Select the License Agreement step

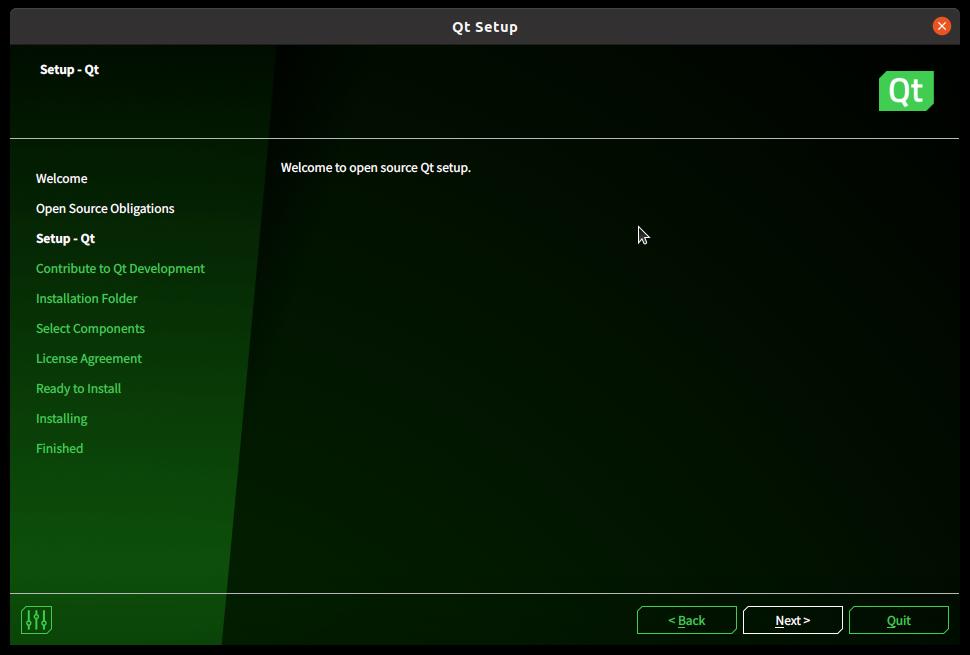88,359
